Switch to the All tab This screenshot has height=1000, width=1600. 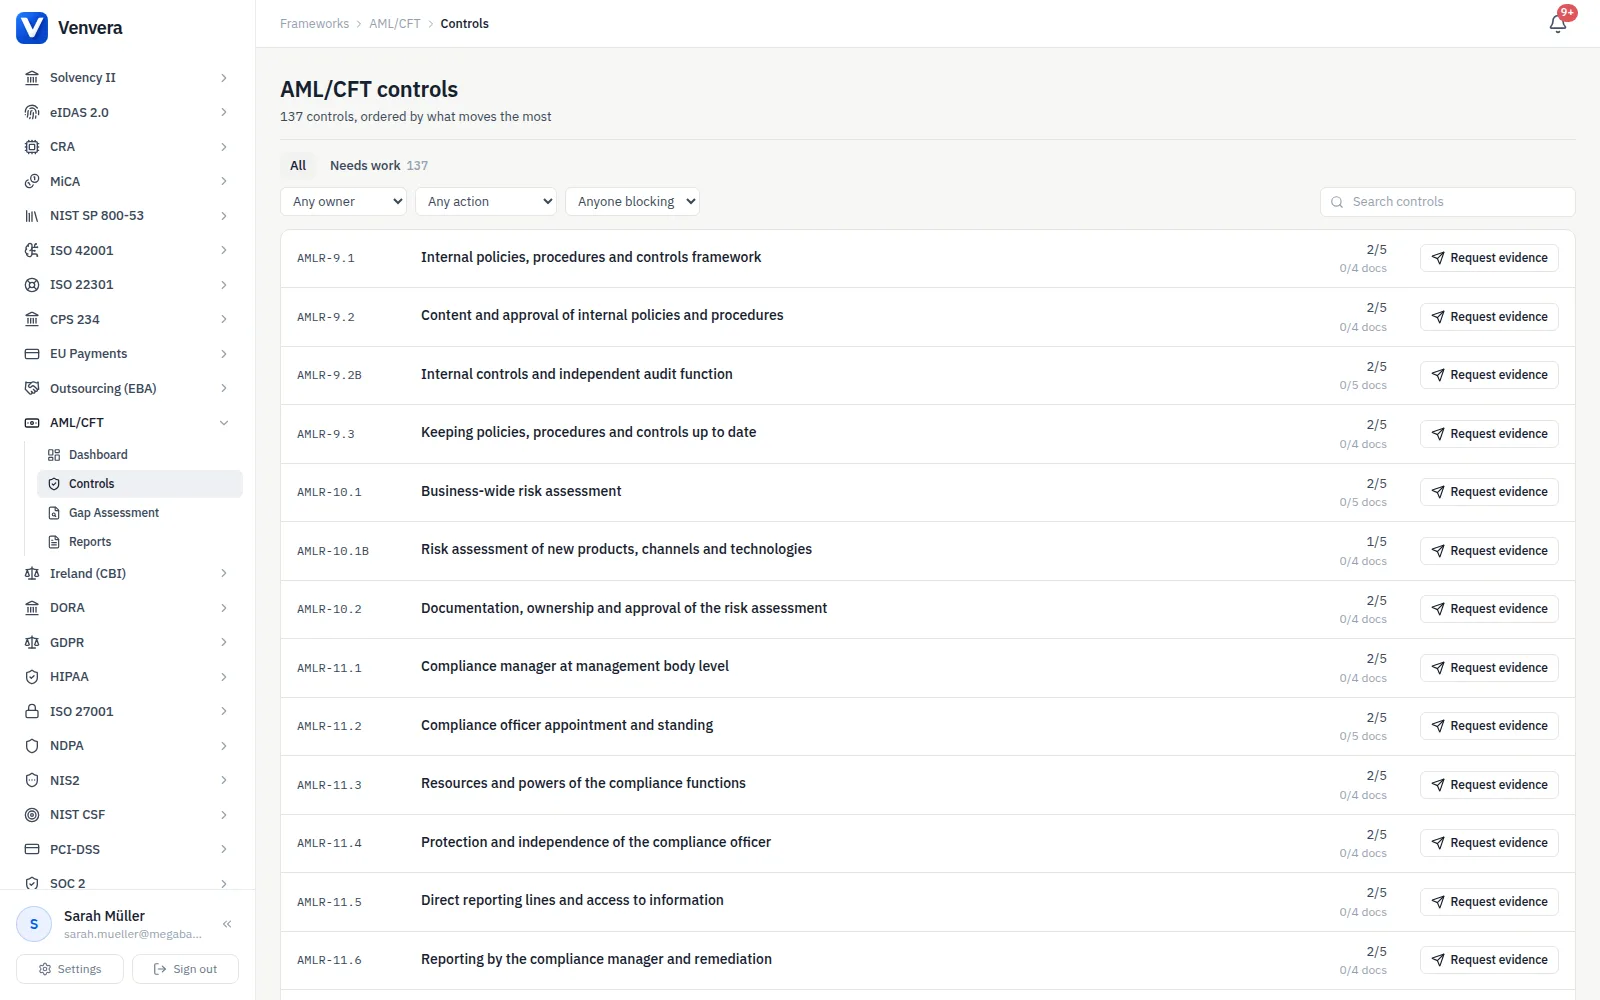pyautogui.click(x=298, y=165)
